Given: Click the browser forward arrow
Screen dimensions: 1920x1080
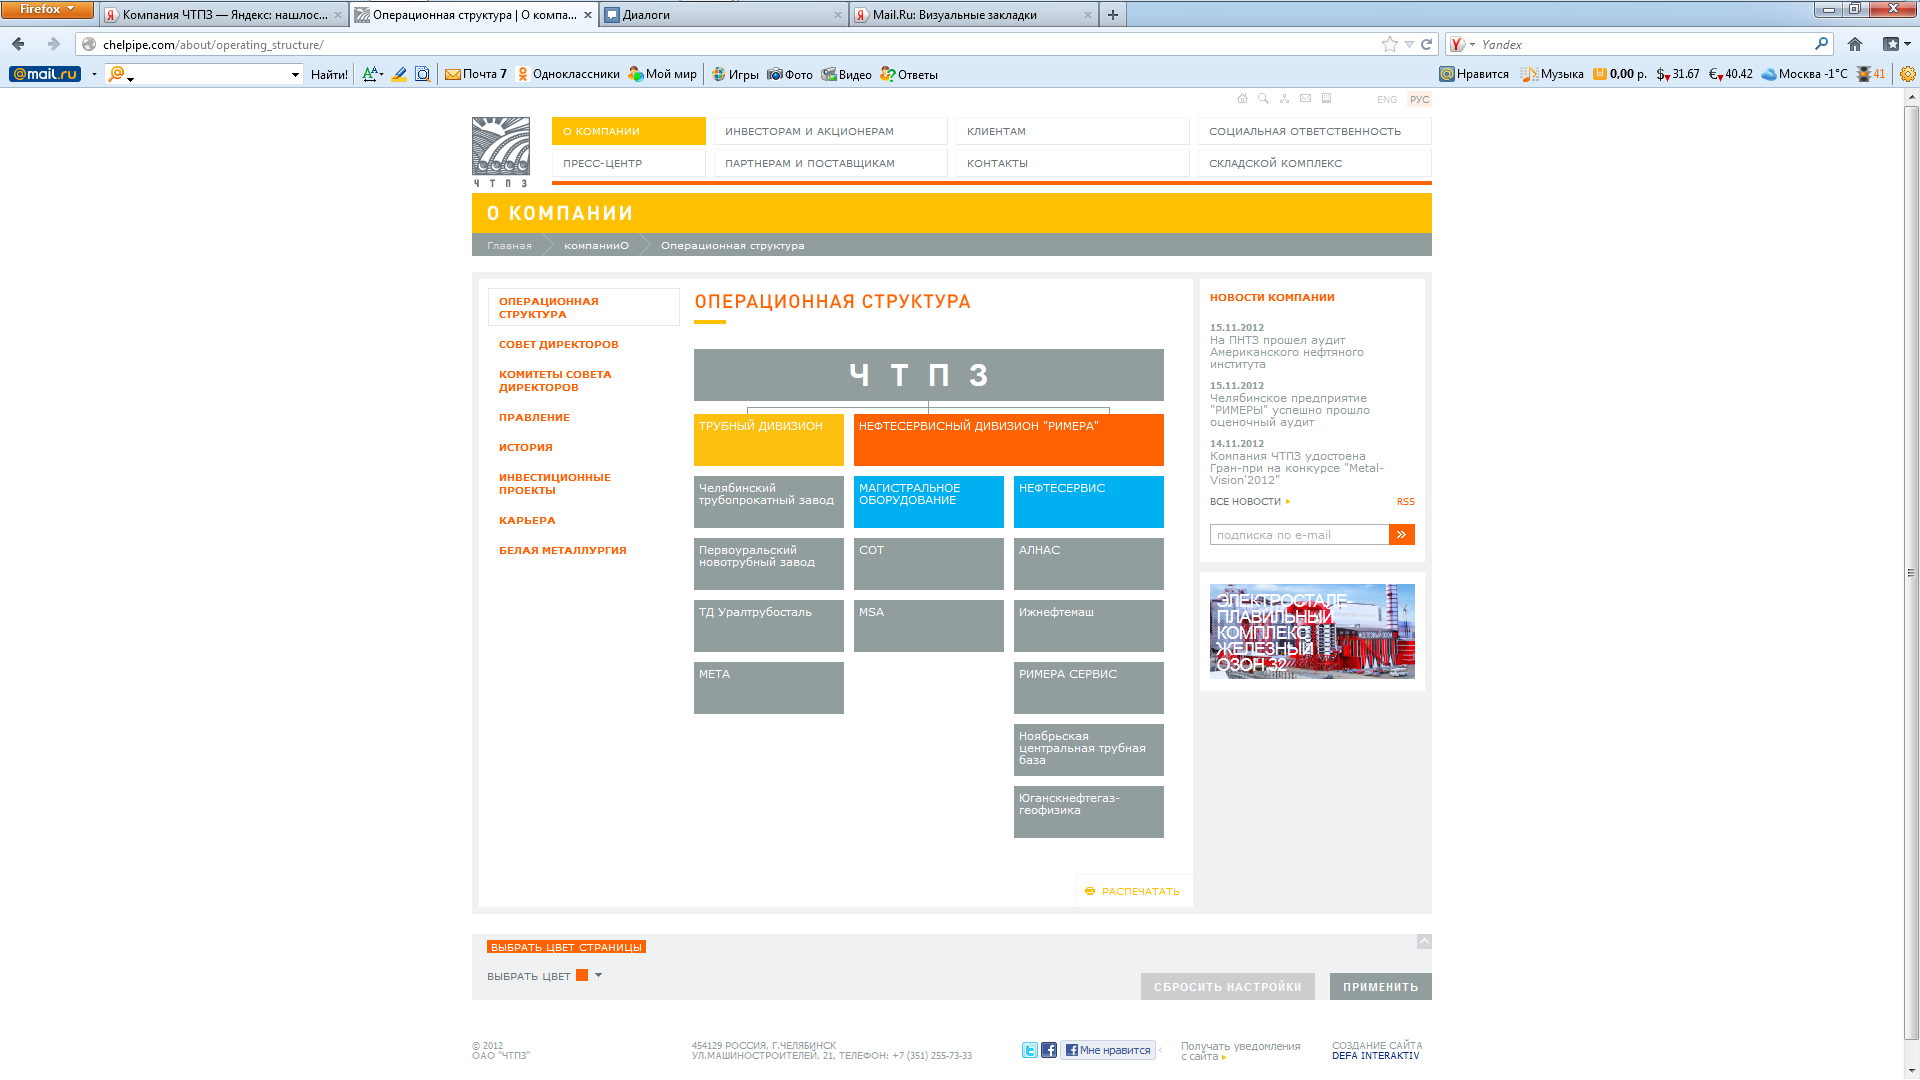Looking at the screenshot, I should pos(54,44).
